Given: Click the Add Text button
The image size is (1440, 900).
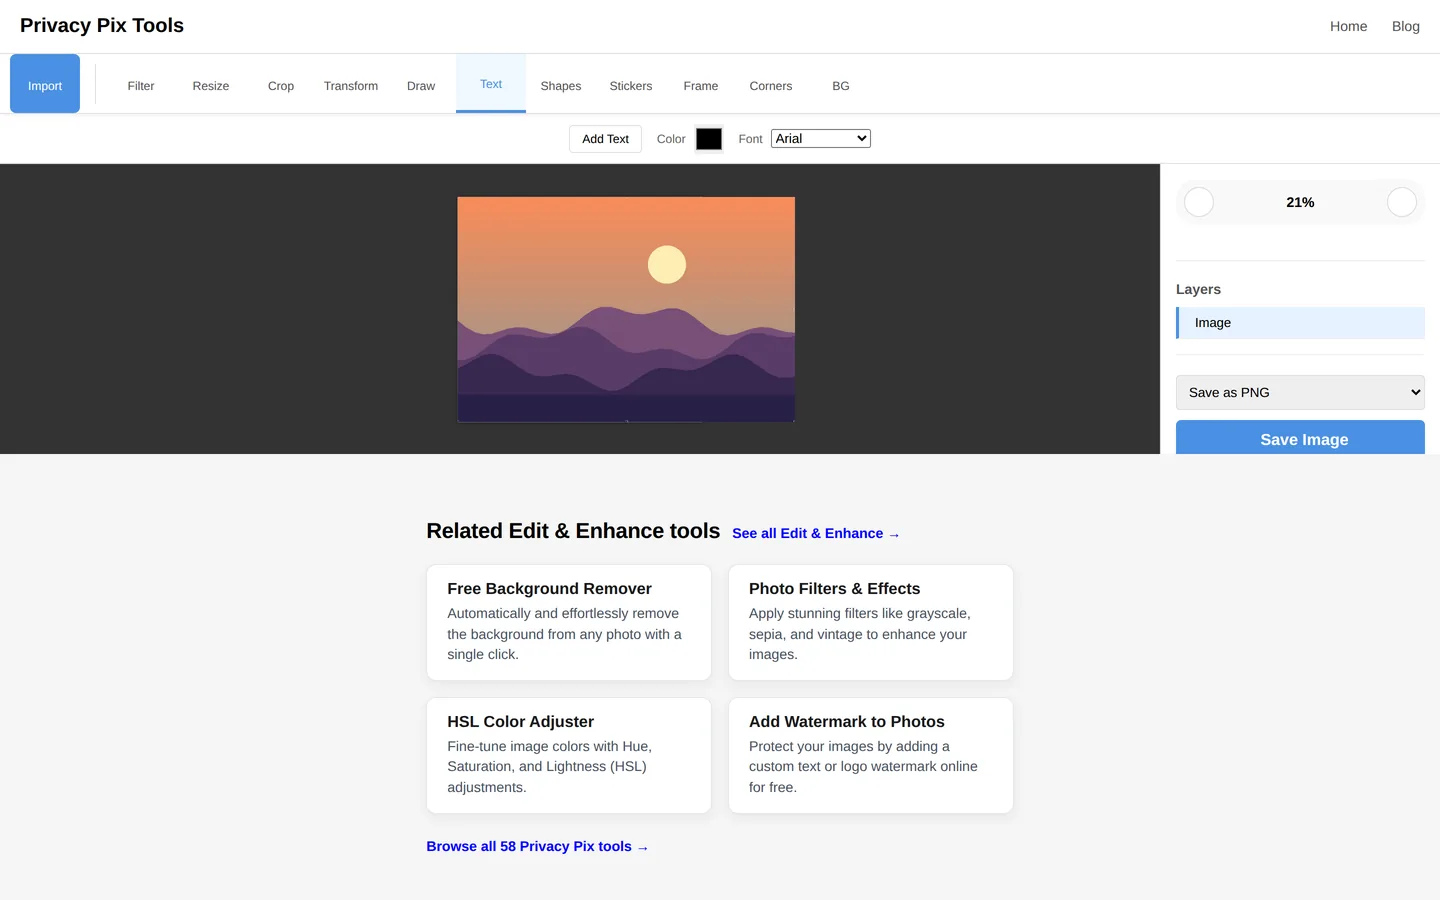Looking at the screenshot, I should click(x=605, y=139).
